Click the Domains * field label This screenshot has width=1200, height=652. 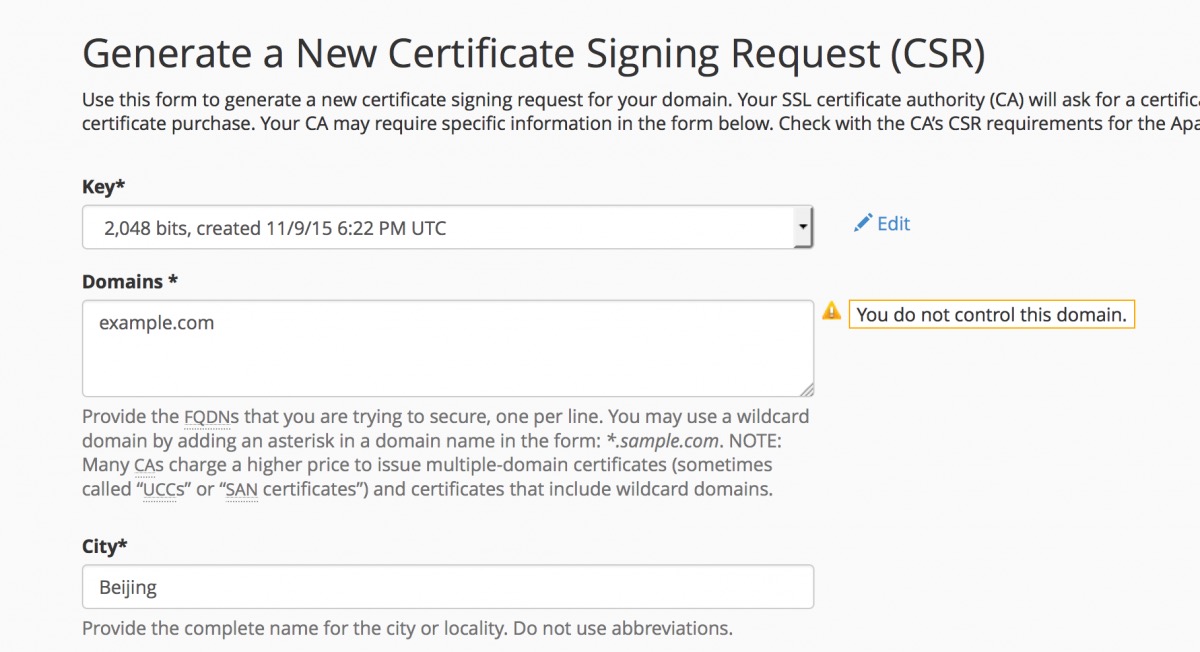(x=130, y=282)
